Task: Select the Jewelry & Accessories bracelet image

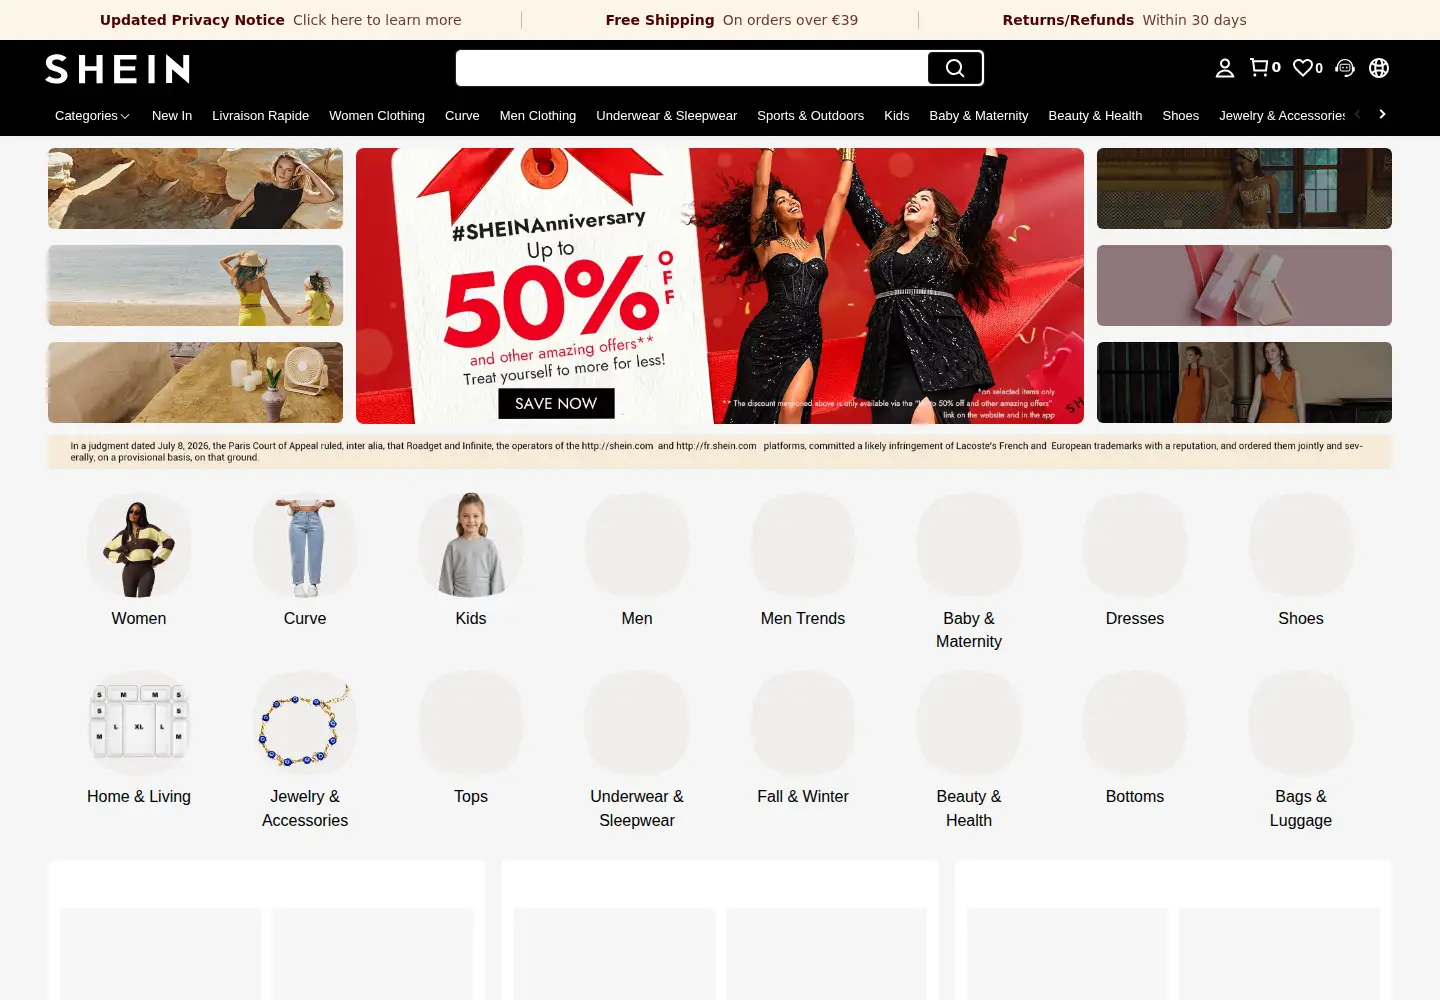Action: [x=305, y=723]
